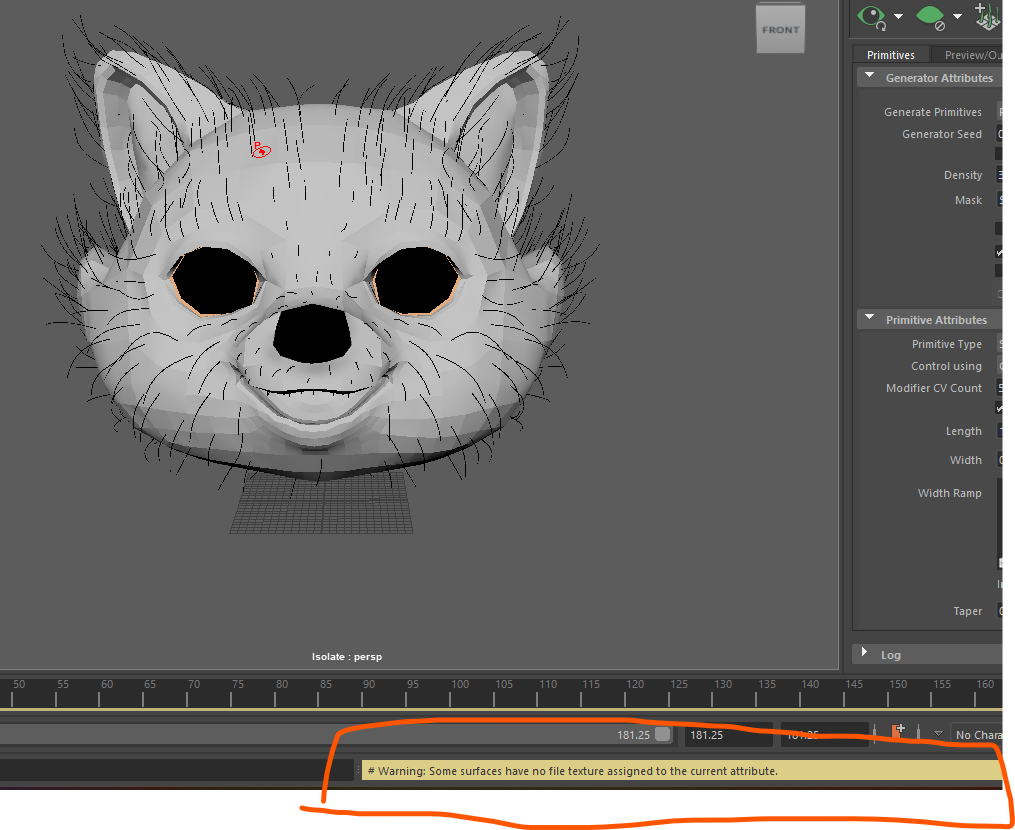This screenshot has height=830, width=1015.
Task: Collapse the Generator Attributes section
Action: pyautogui.click(x=869, y=77)
